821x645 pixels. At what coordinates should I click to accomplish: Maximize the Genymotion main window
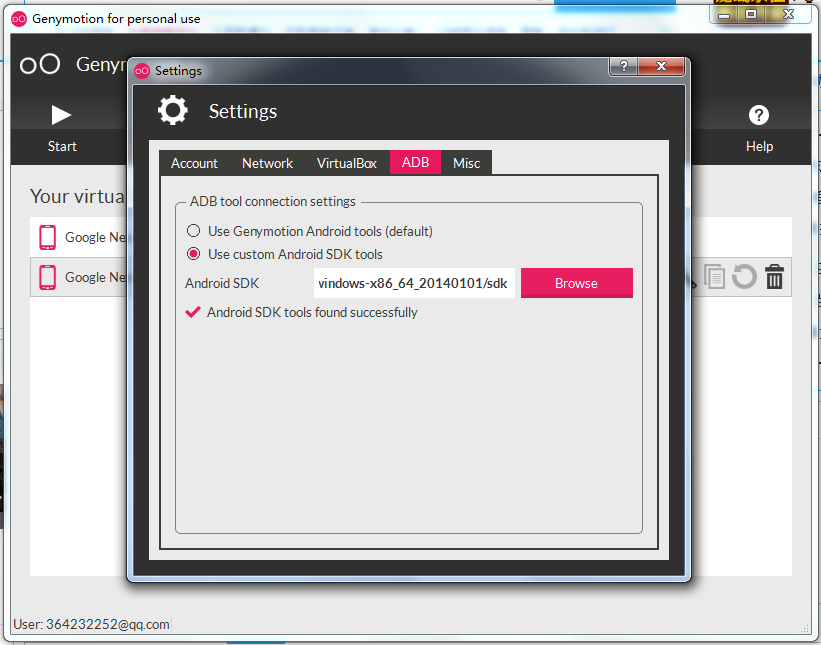(x=751, y=15)
